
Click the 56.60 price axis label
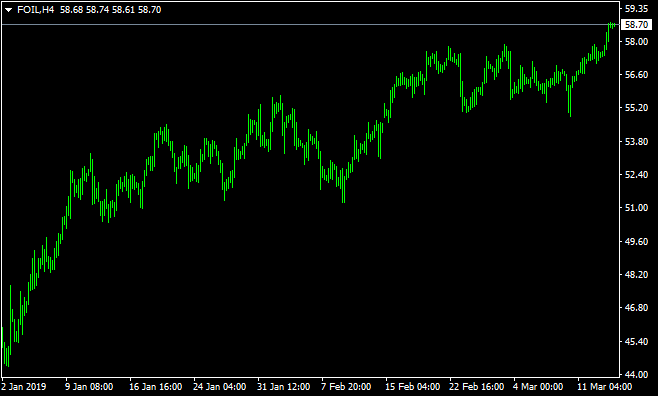pyautogui.click(x=636, y=75)
